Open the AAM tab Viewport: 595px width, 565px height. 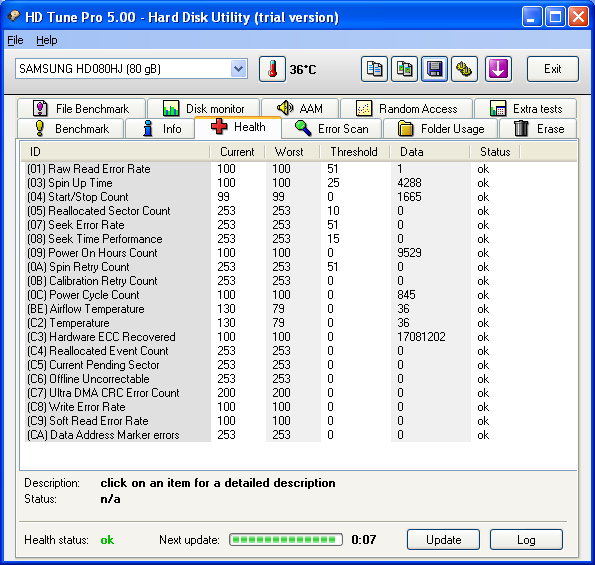(x=300, y=109)
